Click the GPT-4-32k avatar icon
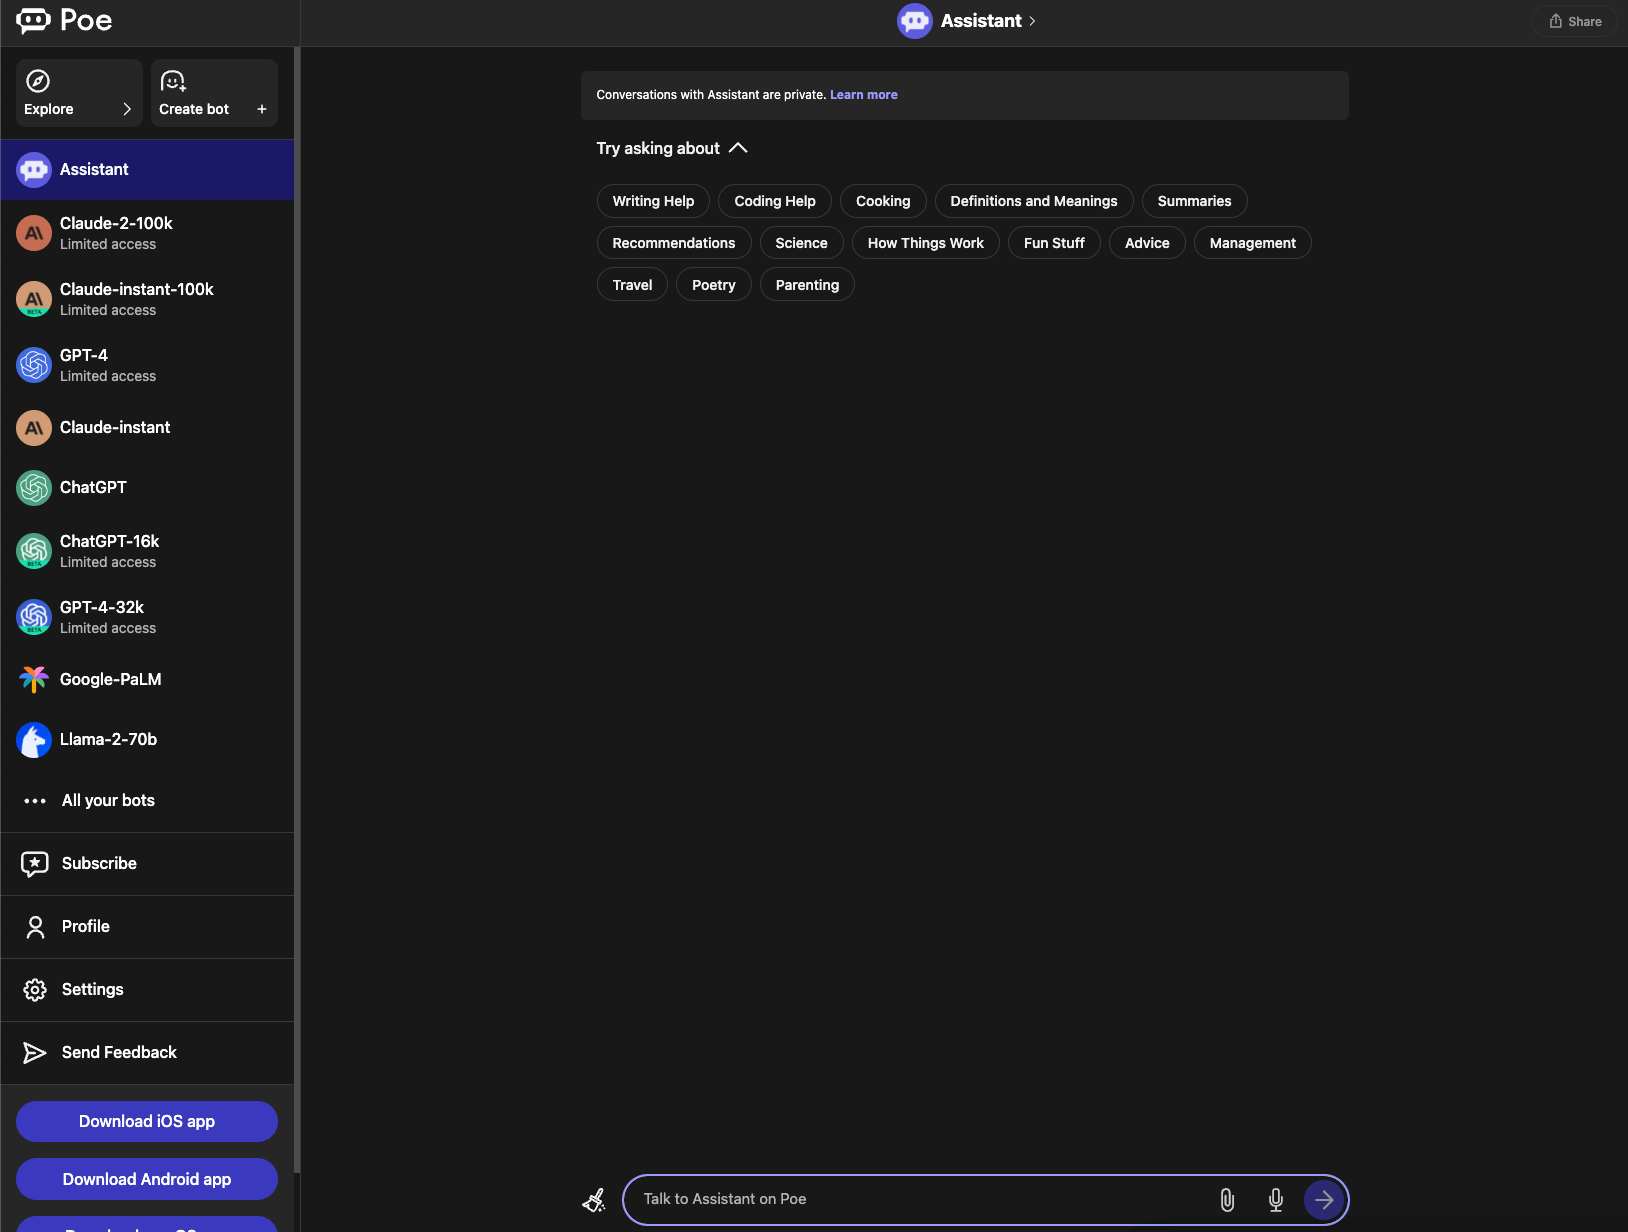This screenshot has height=1232, width=1628. pos(34,617)
